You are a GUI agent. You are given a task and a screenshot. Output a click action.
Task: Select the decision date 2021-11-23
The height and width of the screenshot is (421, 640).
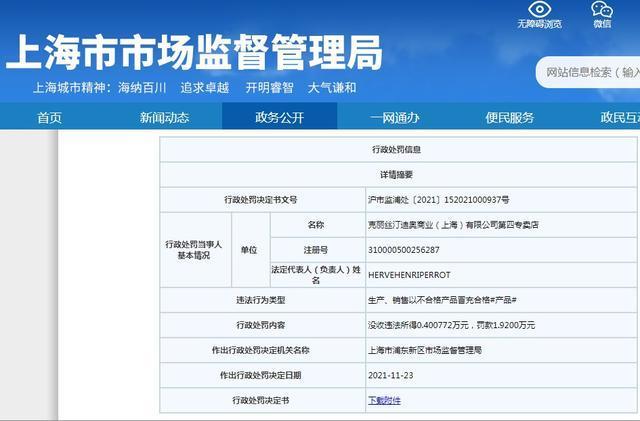click(x=391, y=375)
